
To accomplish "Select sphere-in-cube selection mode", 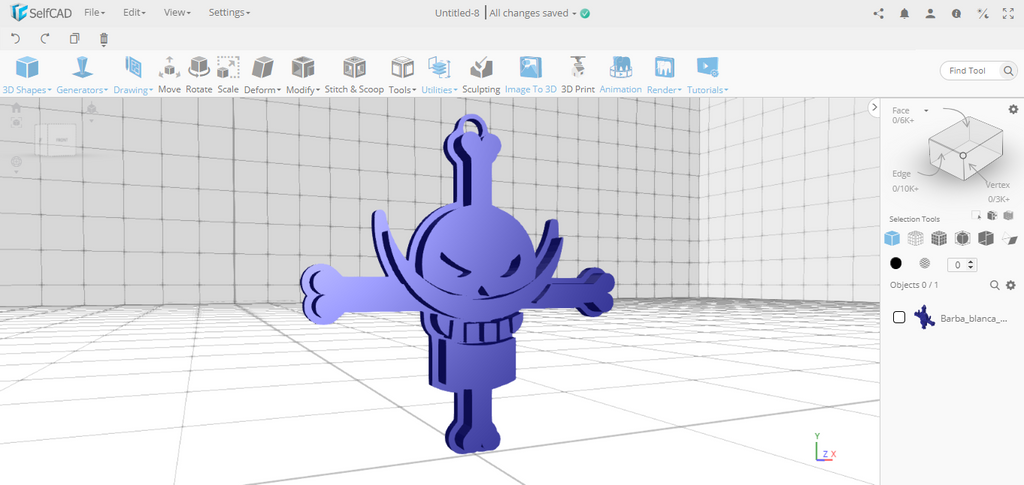I will [x=963, y=238].
